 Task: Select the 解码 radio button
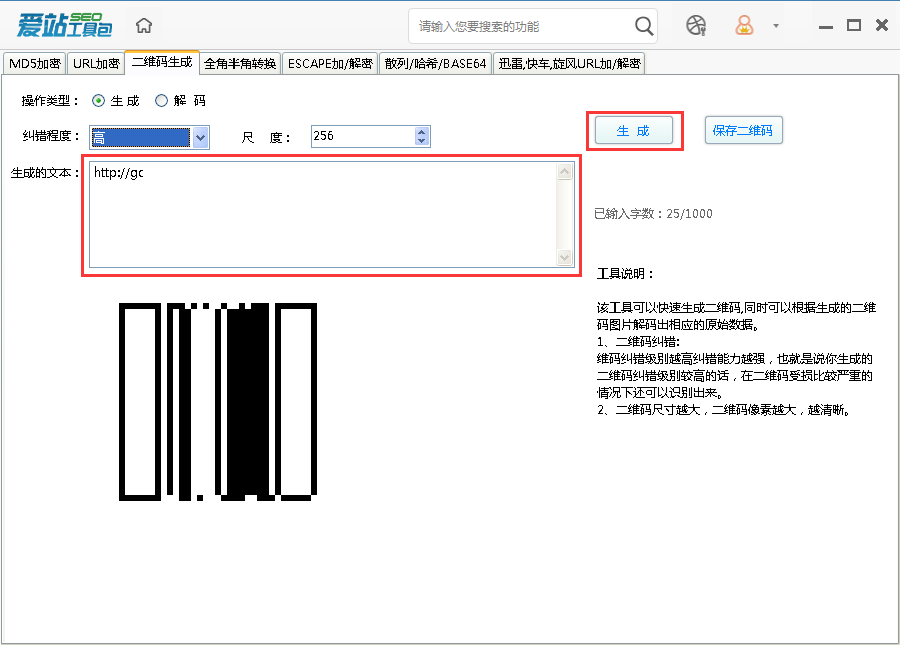pyautogui.click(x=162, y=100)
